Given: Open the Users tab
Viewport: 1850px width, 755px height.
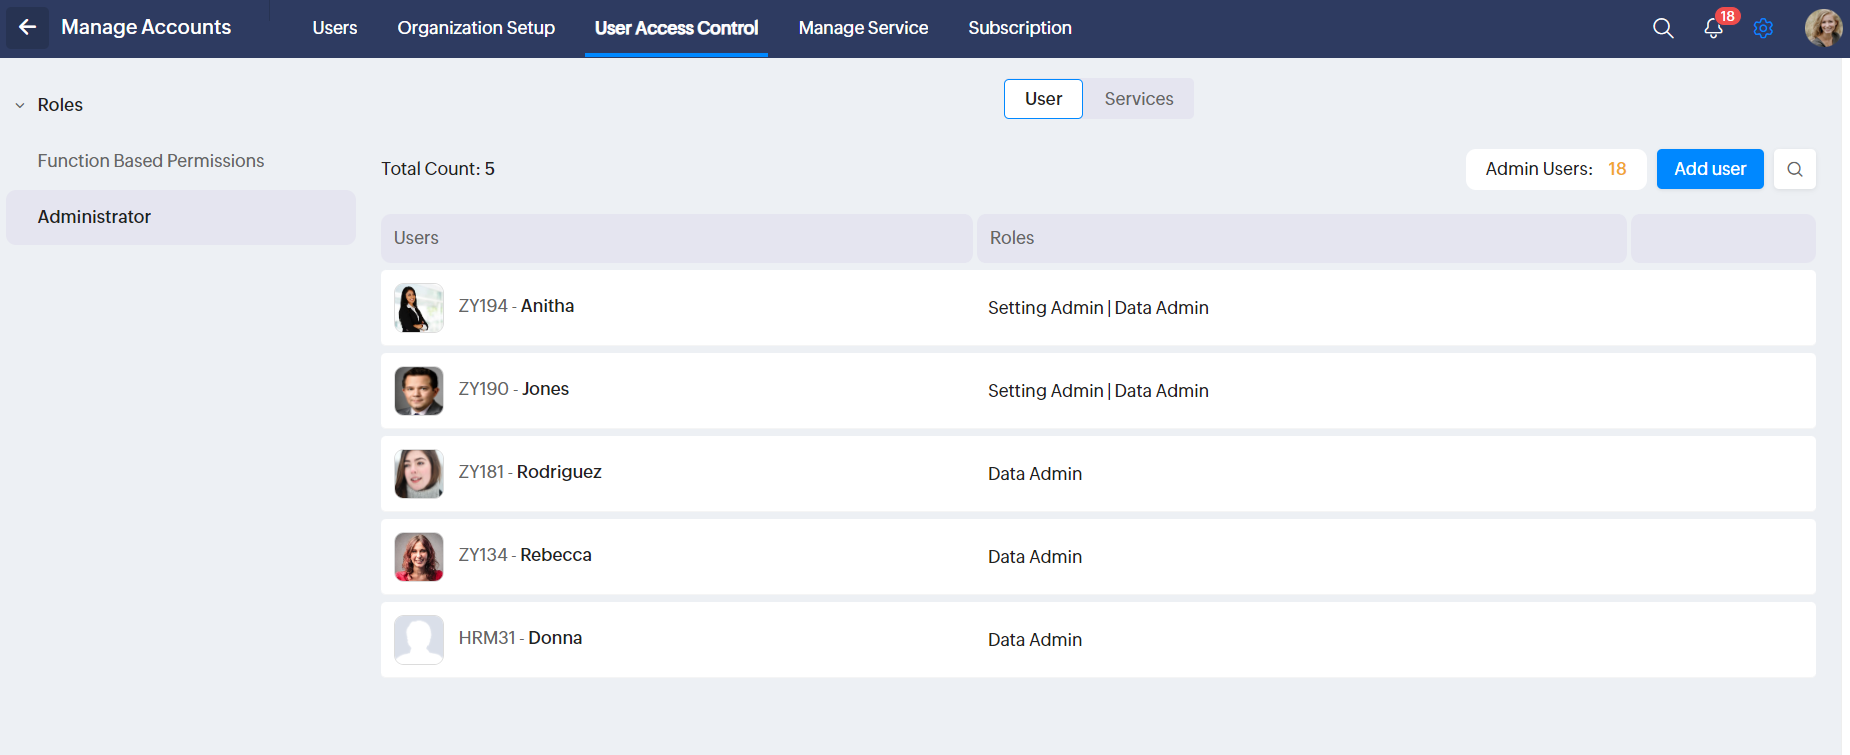Looking at the screenshot, I should point(334,28).
